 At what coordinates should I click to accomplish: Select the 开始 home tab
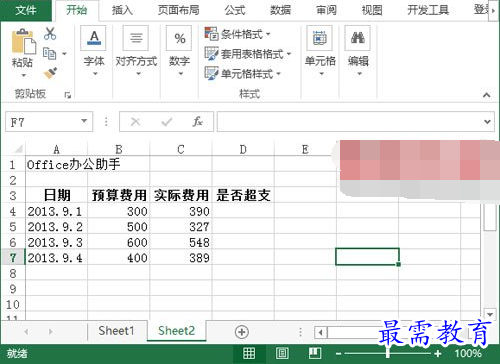(x=76, y=10)
